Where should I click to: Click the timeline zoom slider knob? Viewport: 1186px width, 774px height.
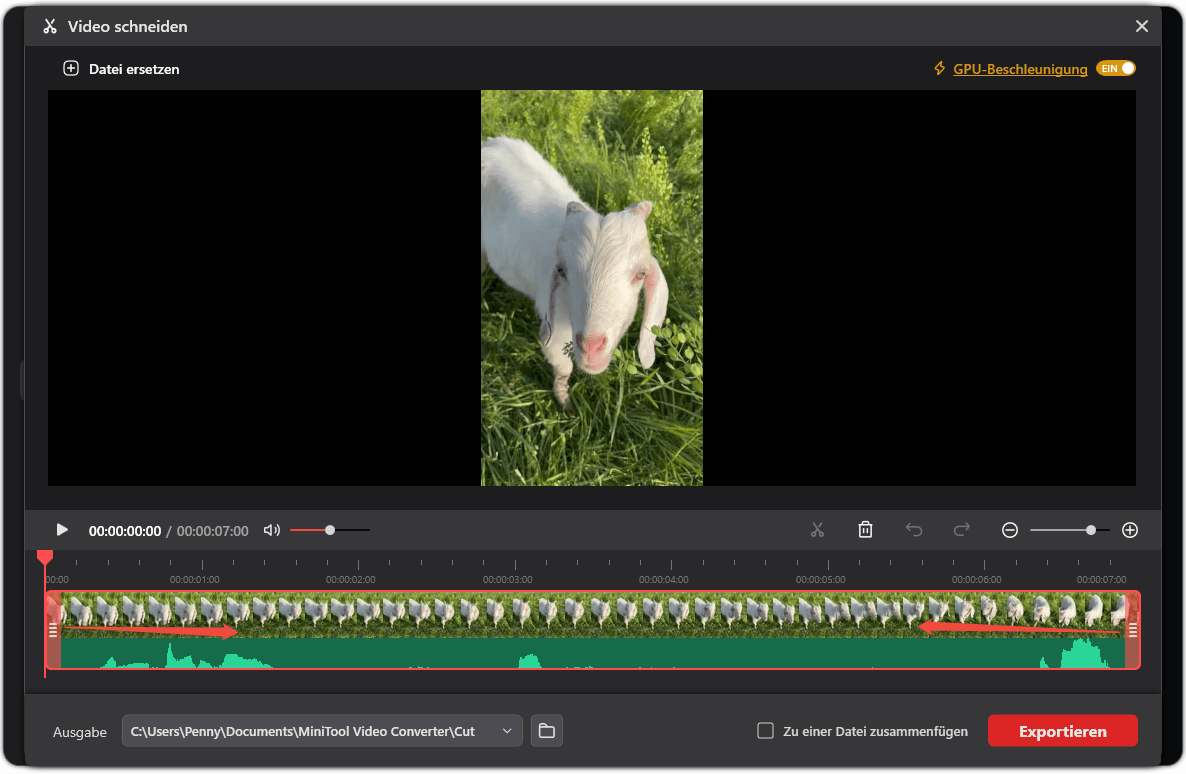tap(1091, 530)
